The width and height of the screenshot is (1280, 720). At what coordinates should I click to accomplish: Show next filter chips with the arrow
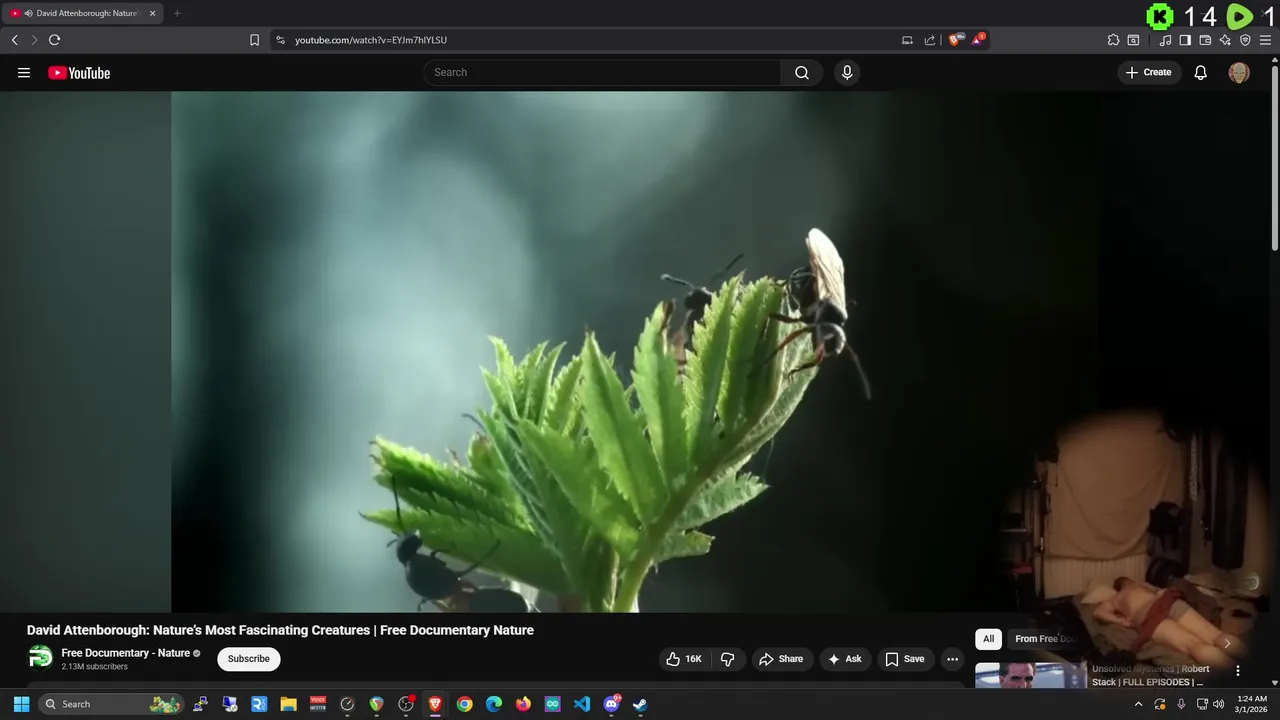(1227, 643)
